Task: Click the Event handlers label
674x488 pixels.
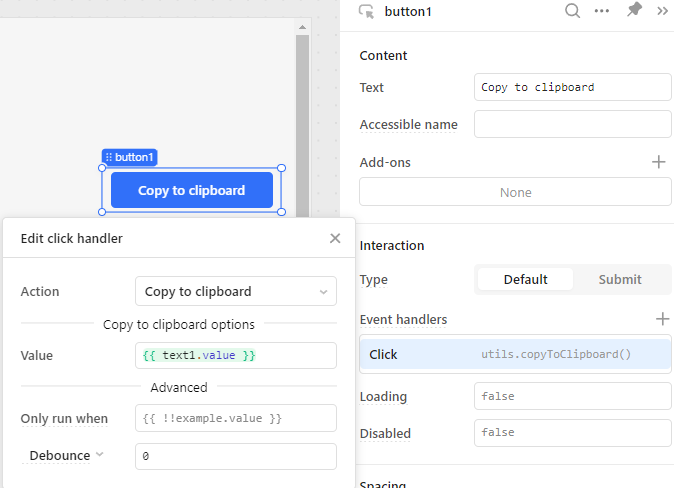Action: [403, 319]
